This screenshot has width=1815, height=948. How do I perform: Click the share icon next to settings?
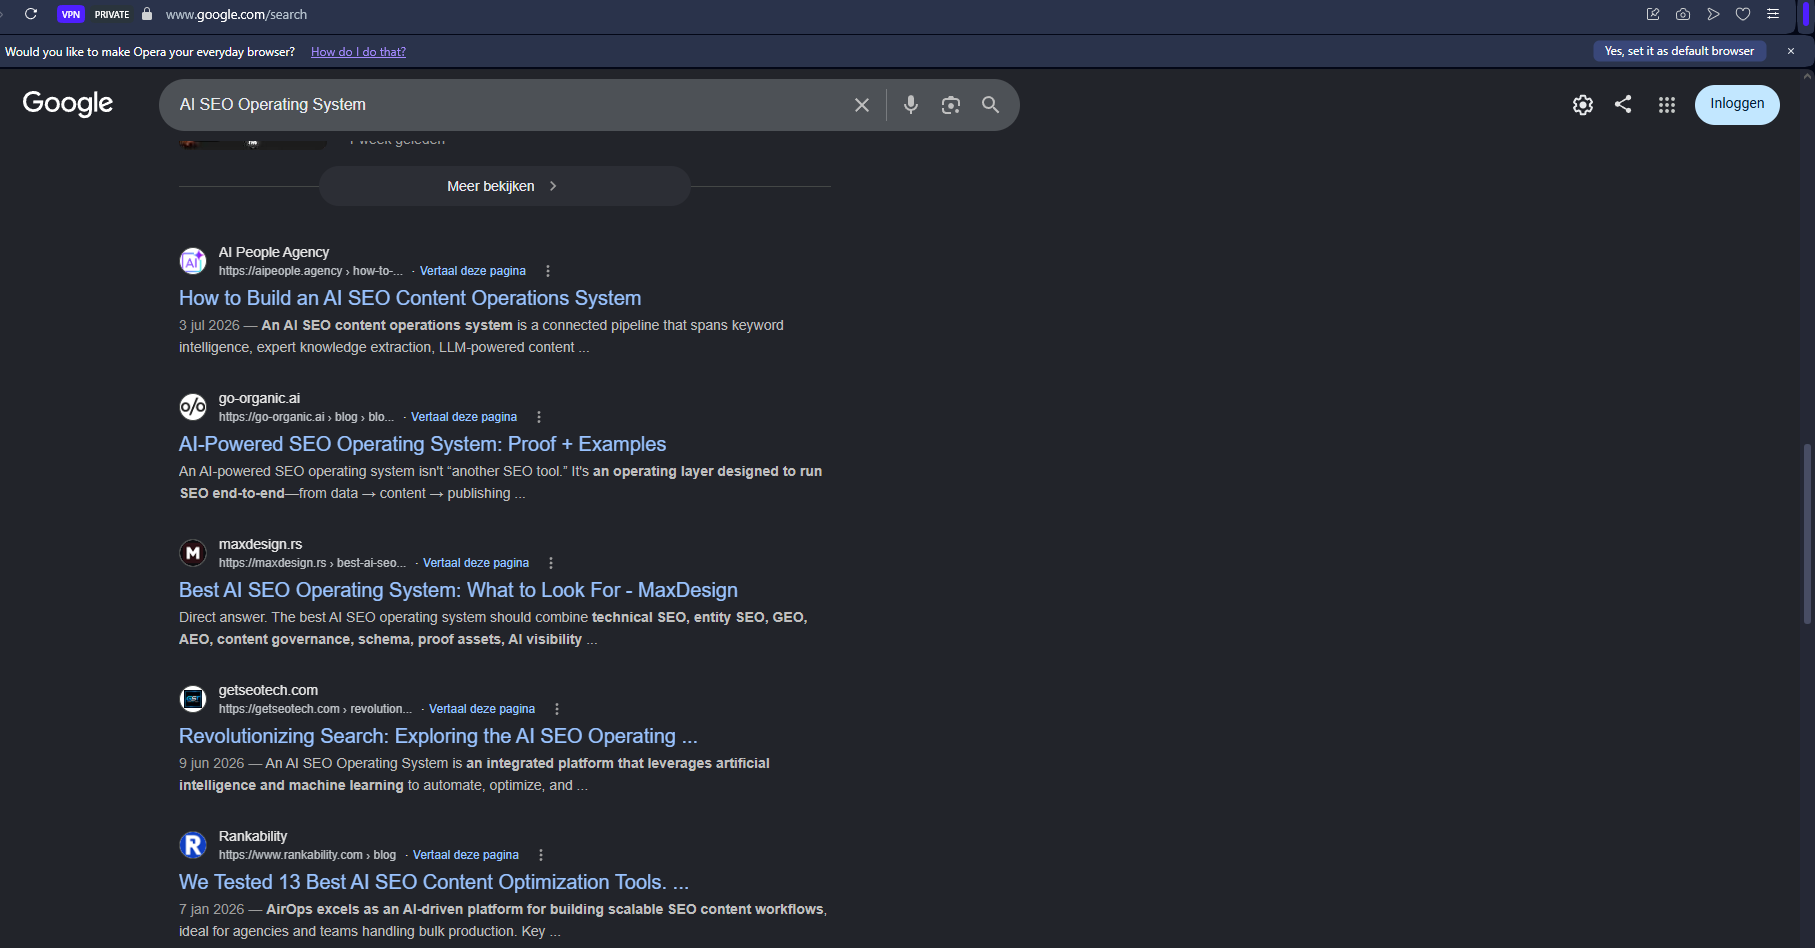1623,104
